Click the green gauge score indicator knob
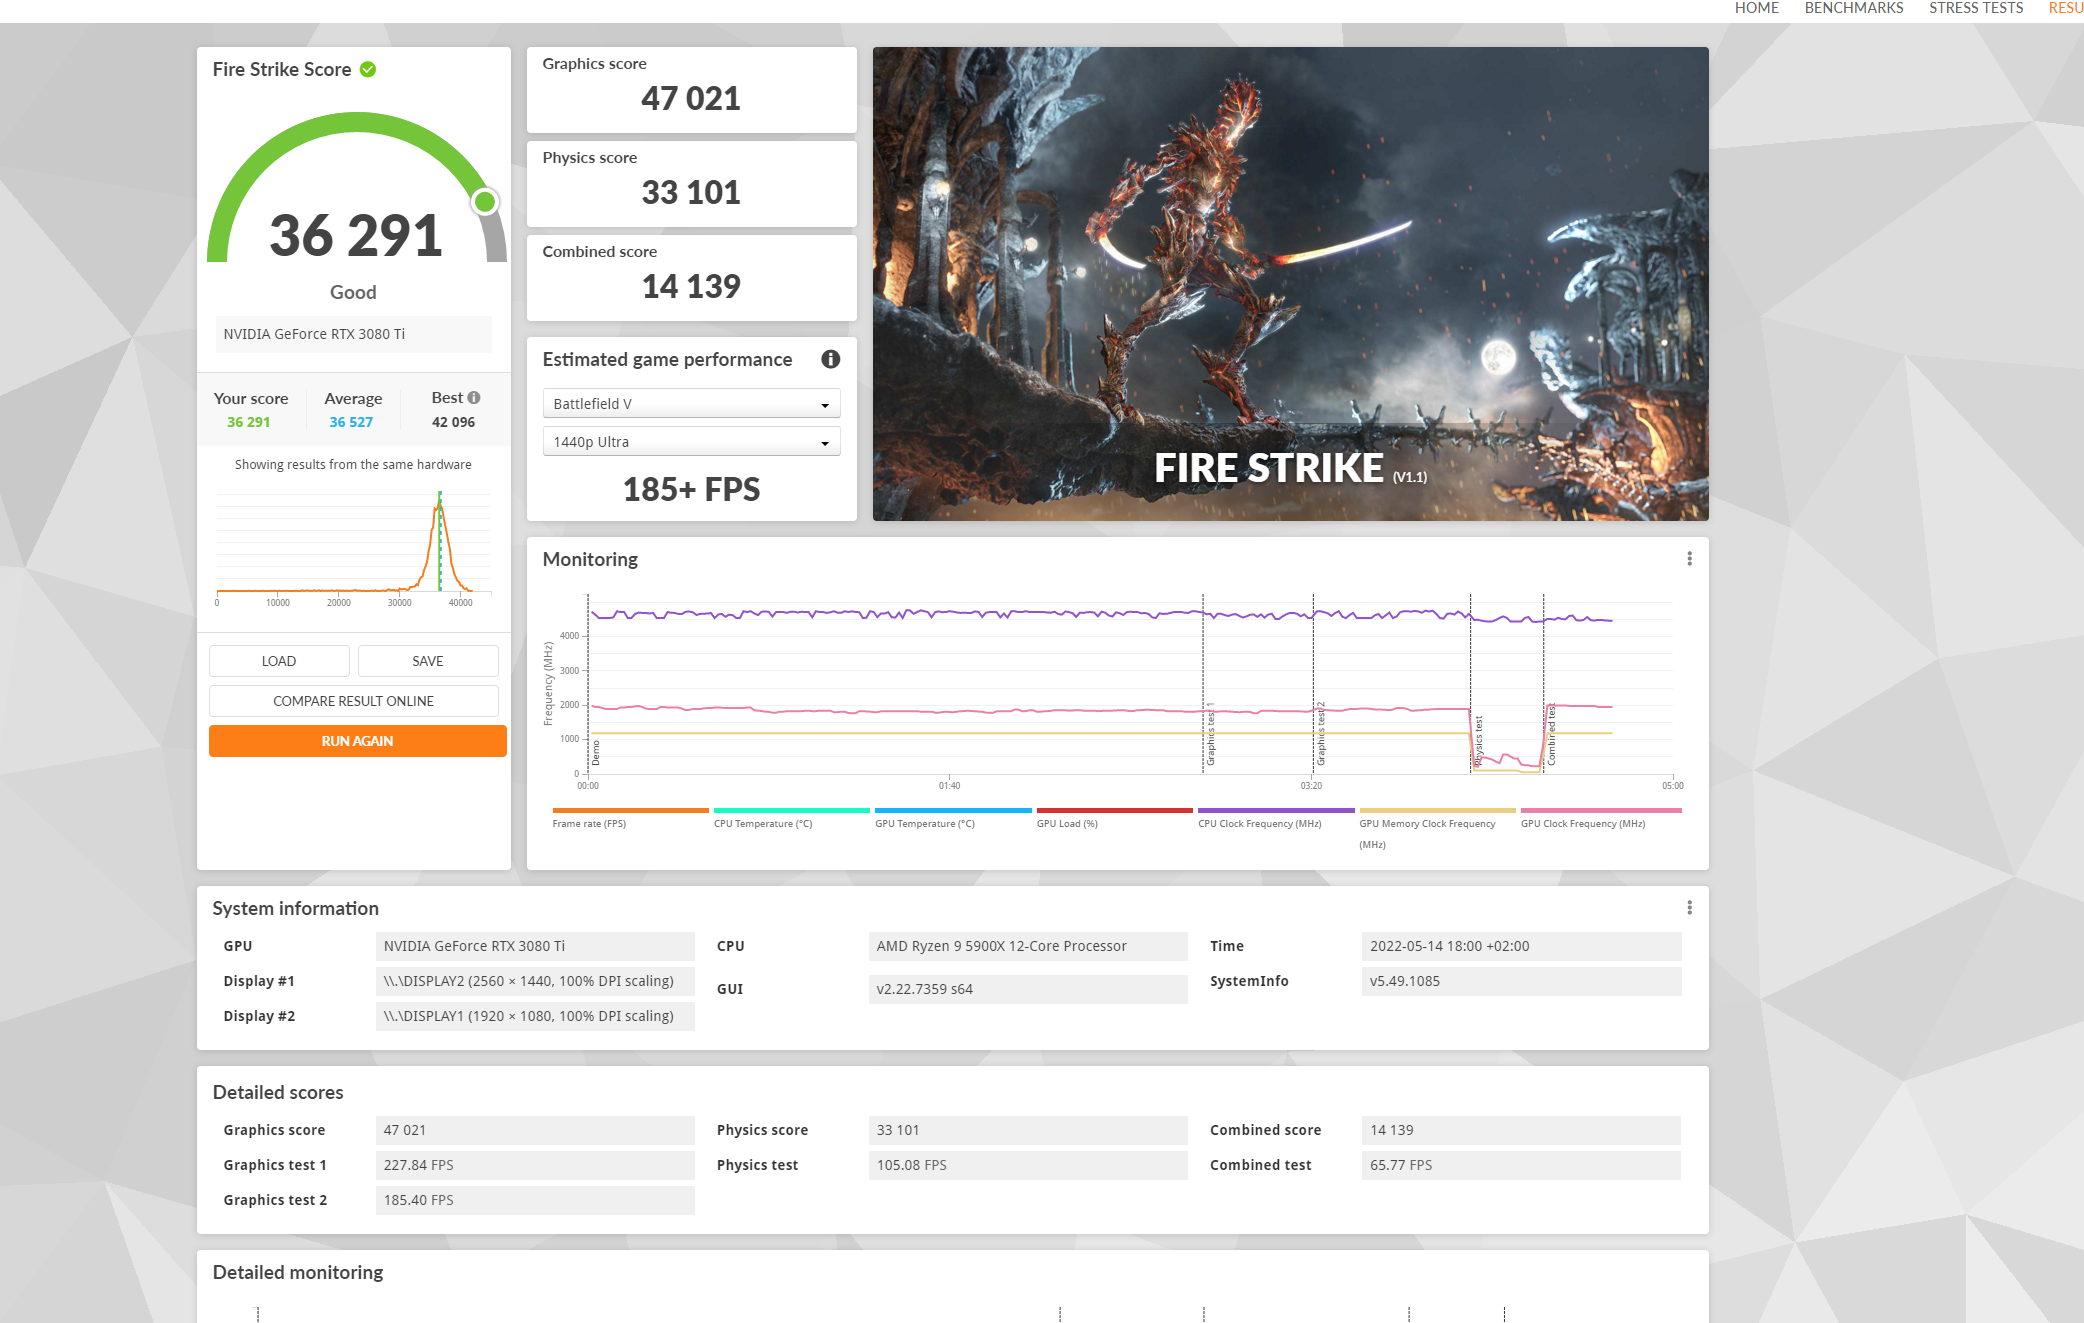 click(485, 202)
